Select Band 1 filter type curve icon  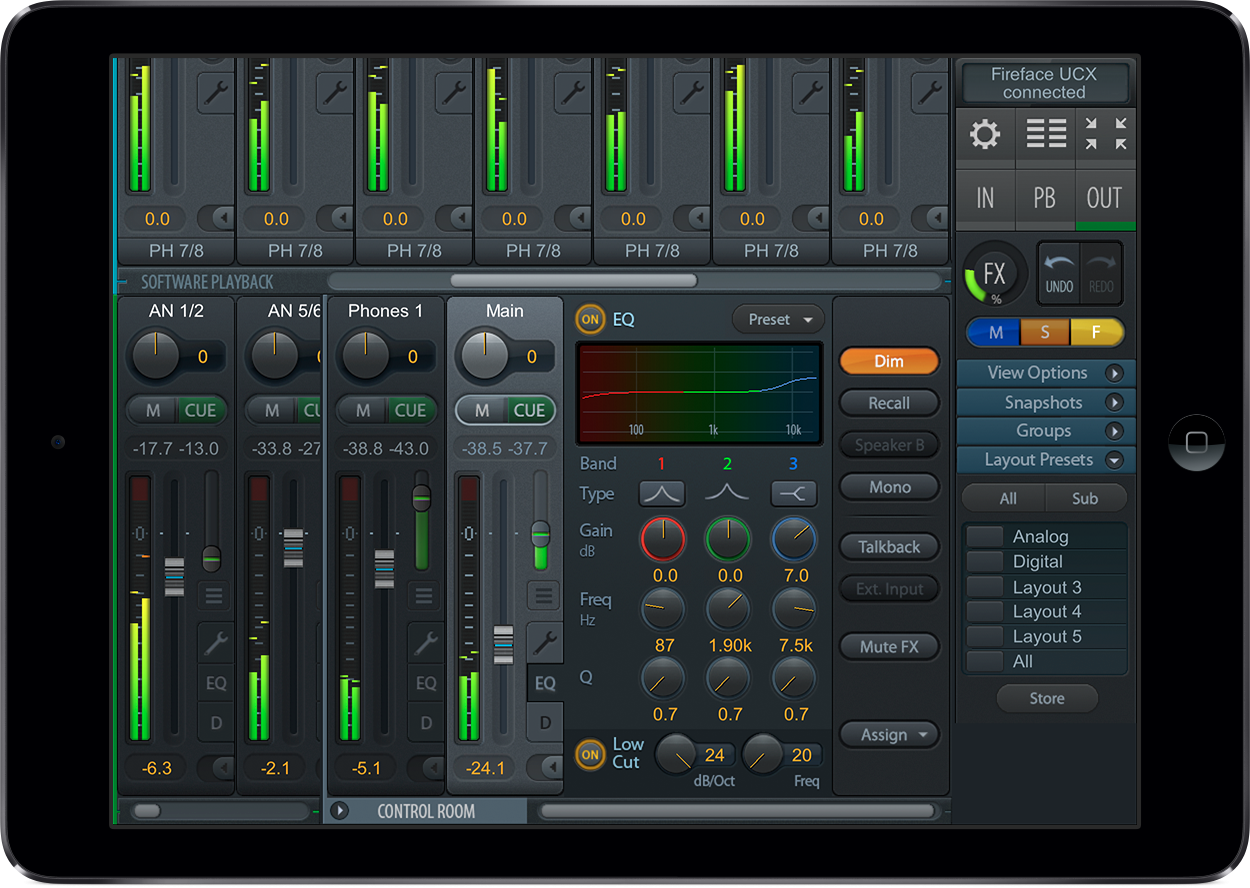(662, 493)
